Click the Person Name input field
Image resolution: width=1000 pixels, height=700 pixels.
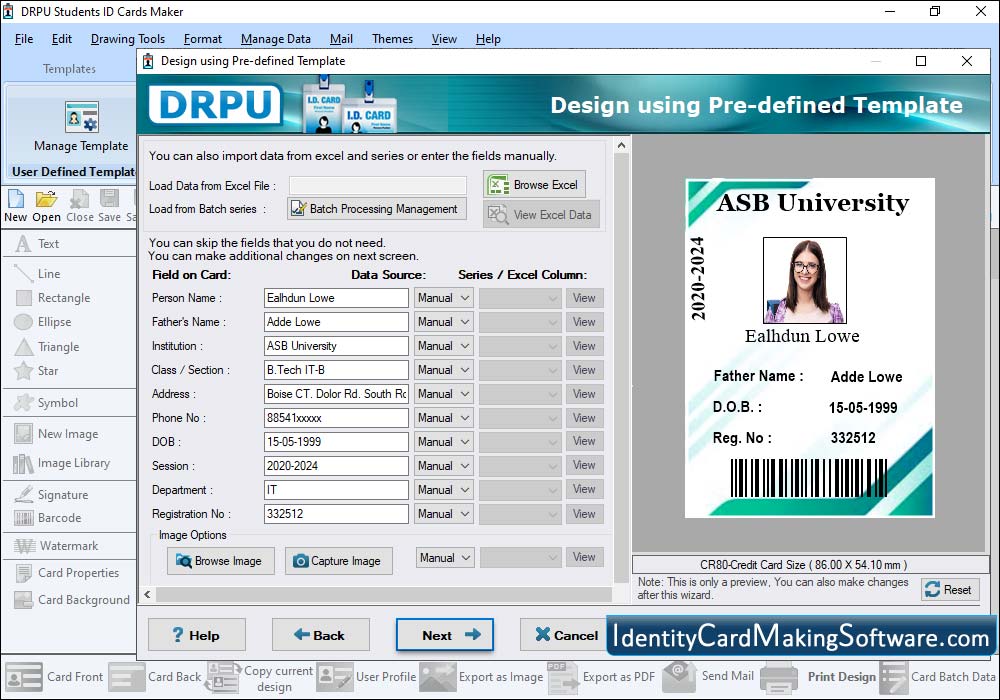(336, 298)
